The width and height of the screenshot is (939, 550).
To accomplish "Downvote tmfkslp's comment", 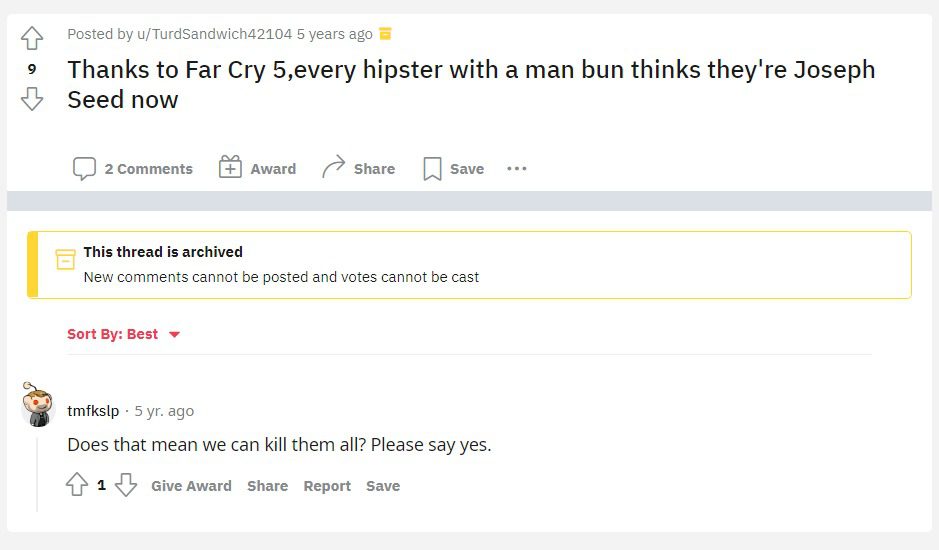I will point(125,486).
